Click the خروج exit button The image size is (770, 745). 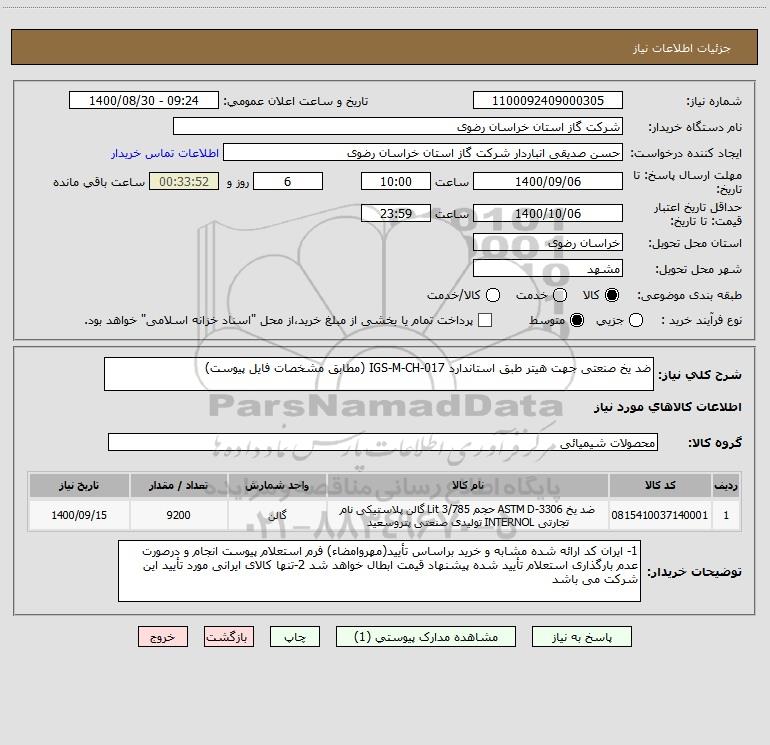click(x=163, y=637)
